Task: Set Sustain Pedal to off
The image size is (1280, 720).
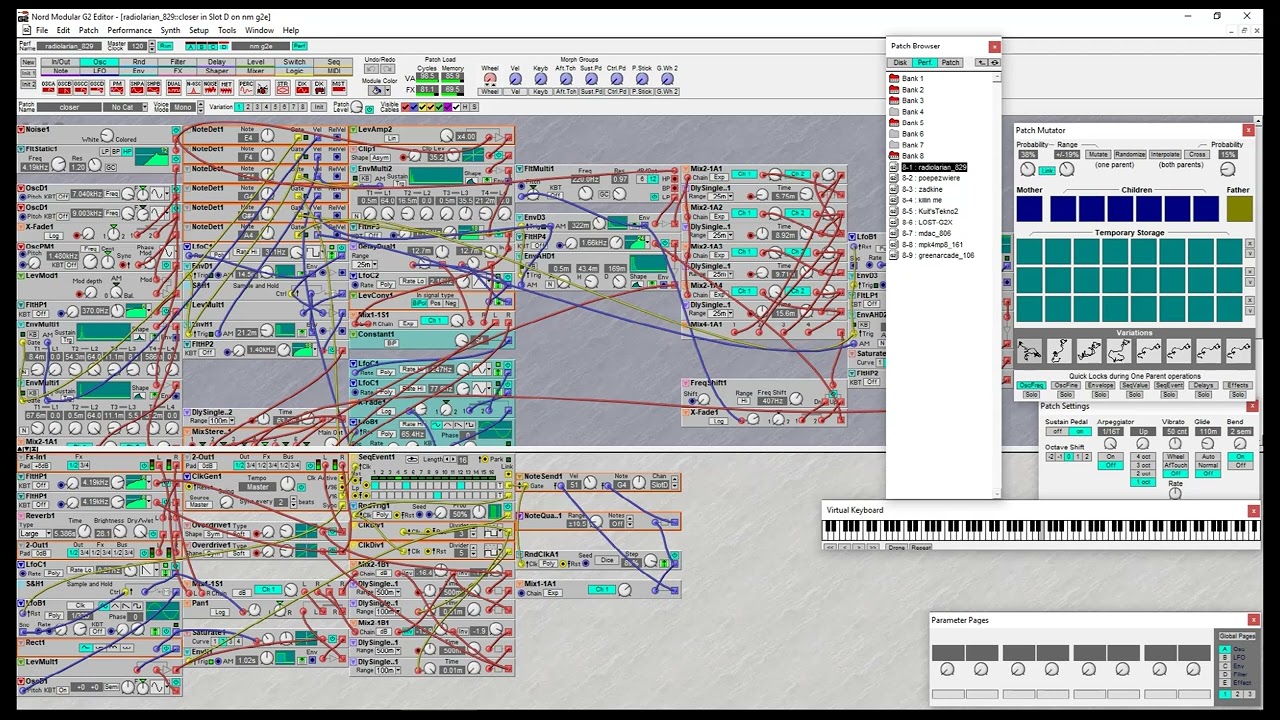Action: (x=1057, y=431)
